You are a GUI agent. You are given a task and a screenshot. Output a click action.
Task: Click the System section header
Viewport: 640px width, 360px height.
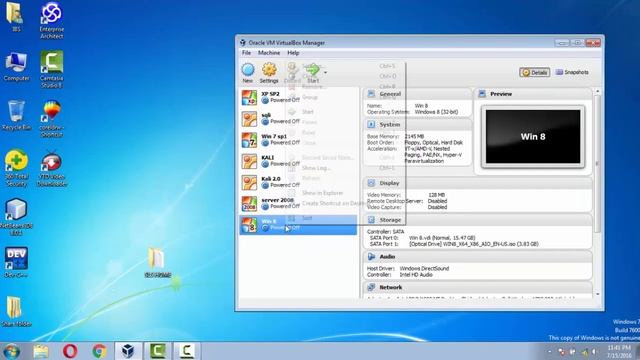coord(417,124)
